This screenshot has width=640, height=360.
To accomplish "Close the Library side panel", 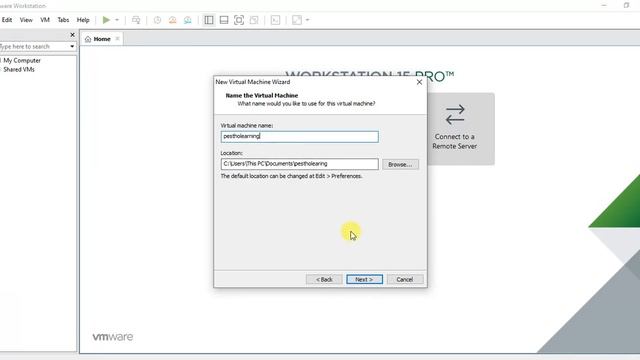I will (72, 35).
